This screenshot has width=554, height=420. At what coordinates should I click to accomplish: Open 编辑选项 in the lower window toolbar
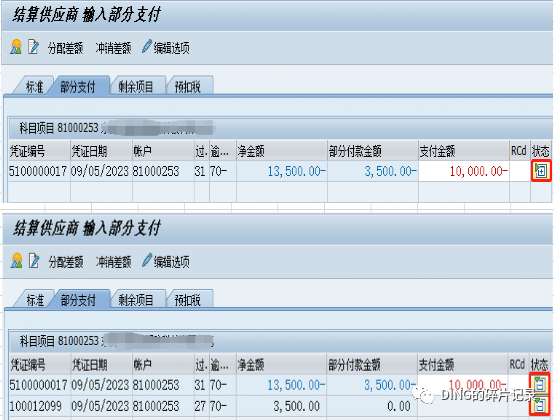pyautogui.click(x=166, y=261)
